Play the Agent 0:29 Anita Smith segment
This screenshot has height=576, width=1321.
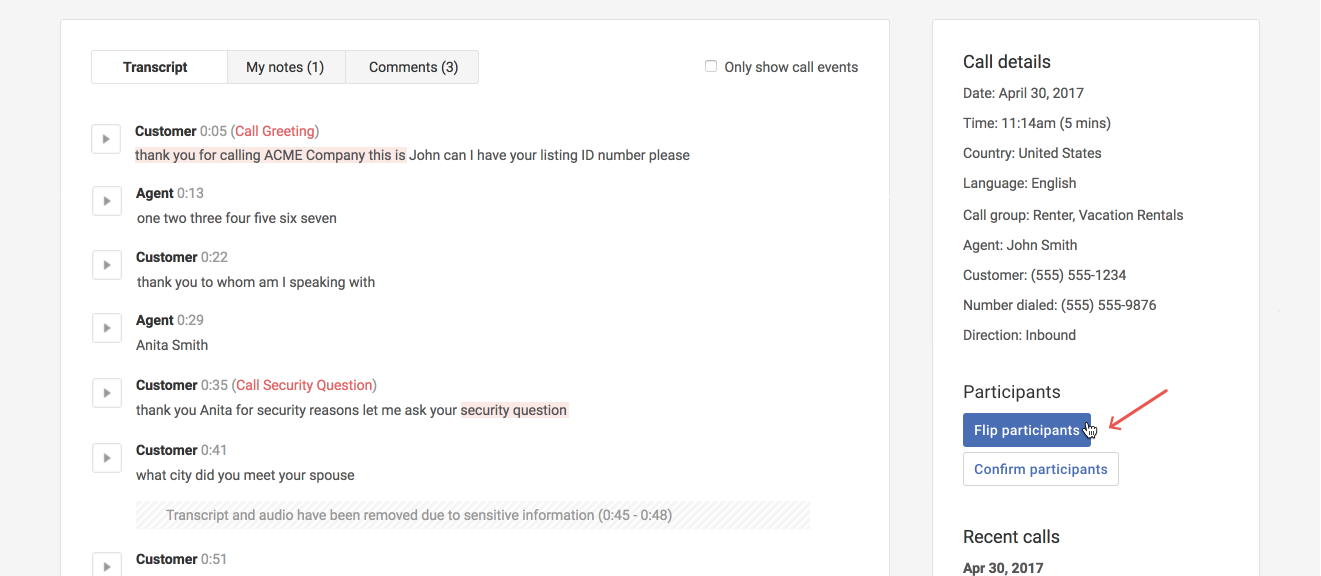pyautogui.click(x=106, y=328)
